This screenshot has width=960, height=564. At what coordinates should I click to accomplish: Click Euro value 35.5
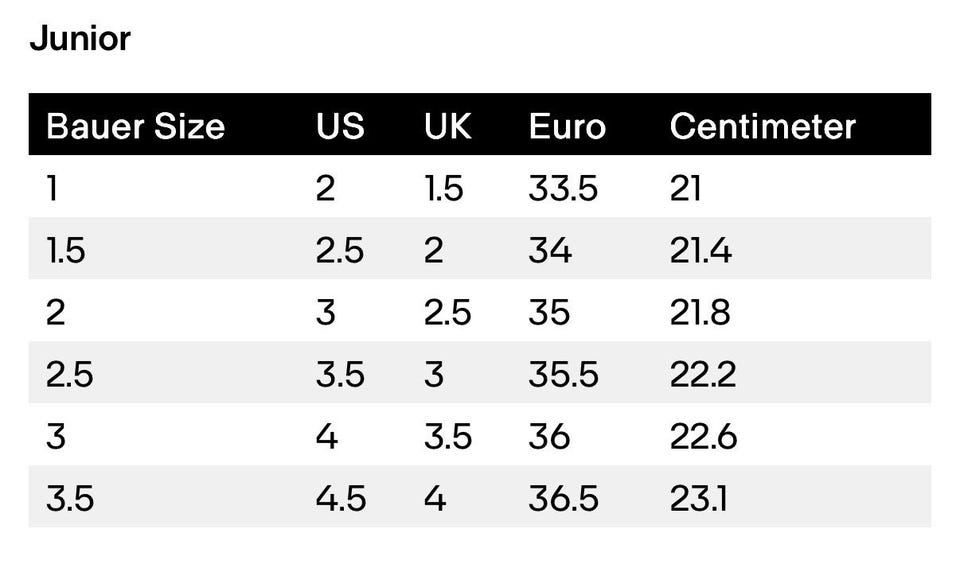(x=563, y=374)
